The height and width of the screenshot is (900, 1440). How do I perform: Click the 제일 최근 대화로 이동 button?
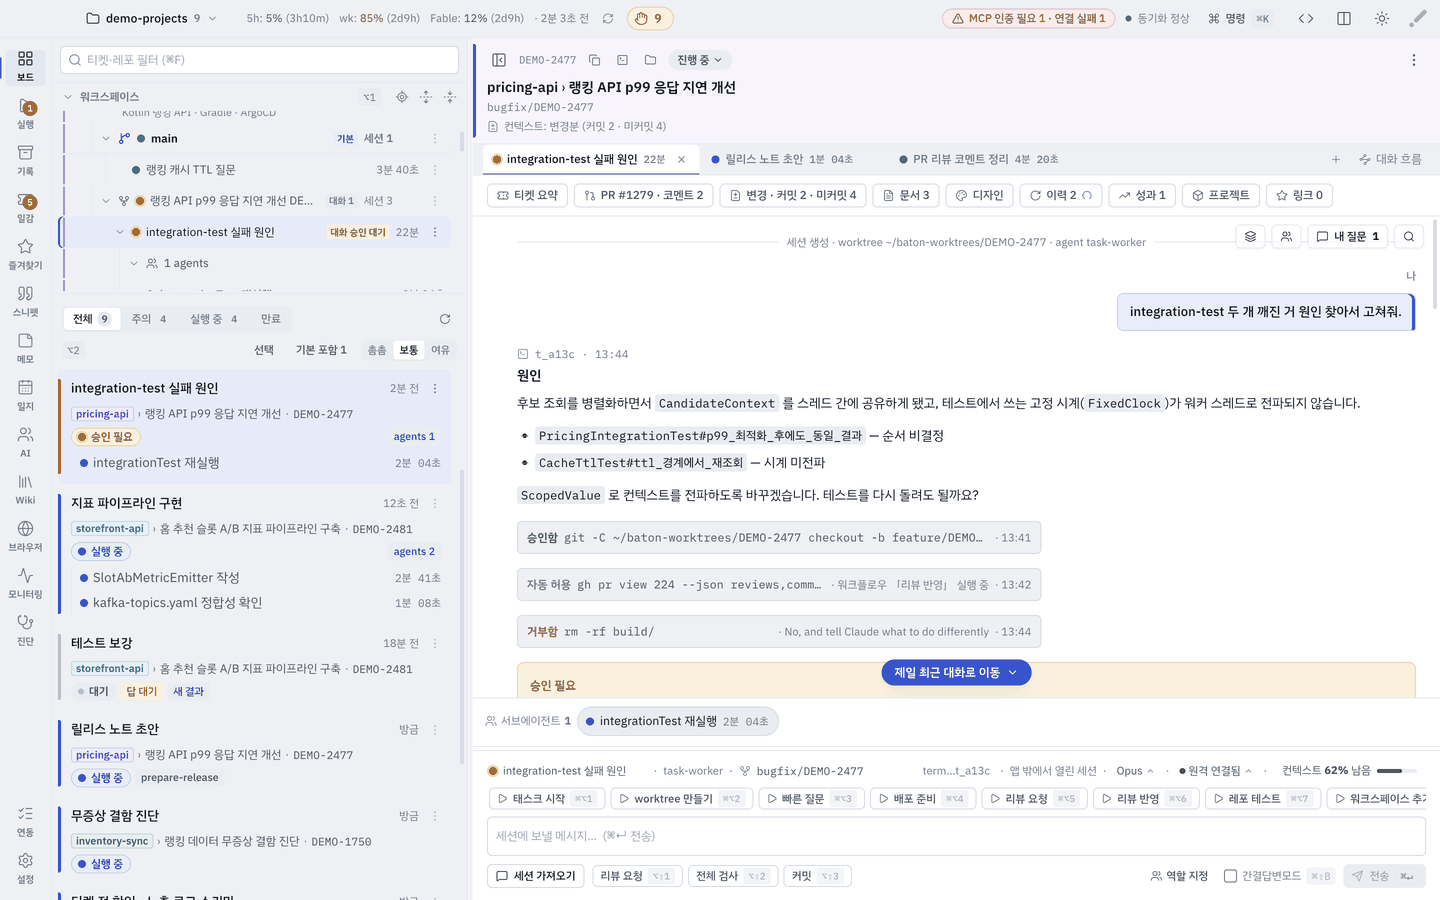956,673
